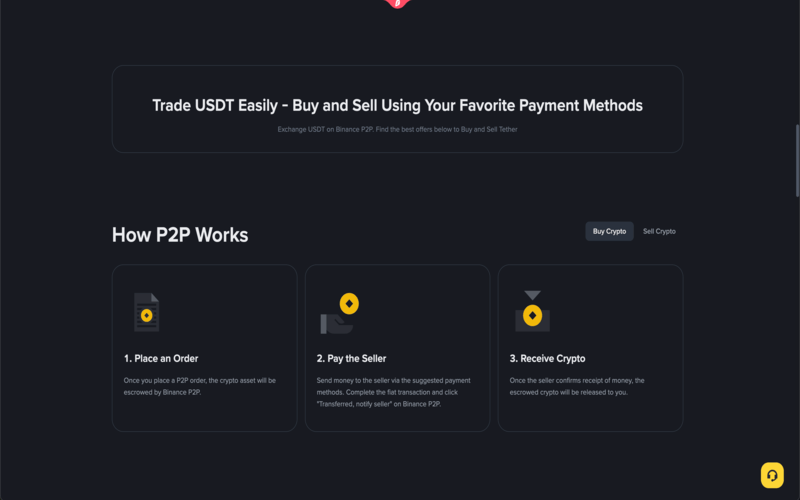The image size is (800, 500).
Task: Click the page's vertical scrollbar thumb
Action: point(796,160)
